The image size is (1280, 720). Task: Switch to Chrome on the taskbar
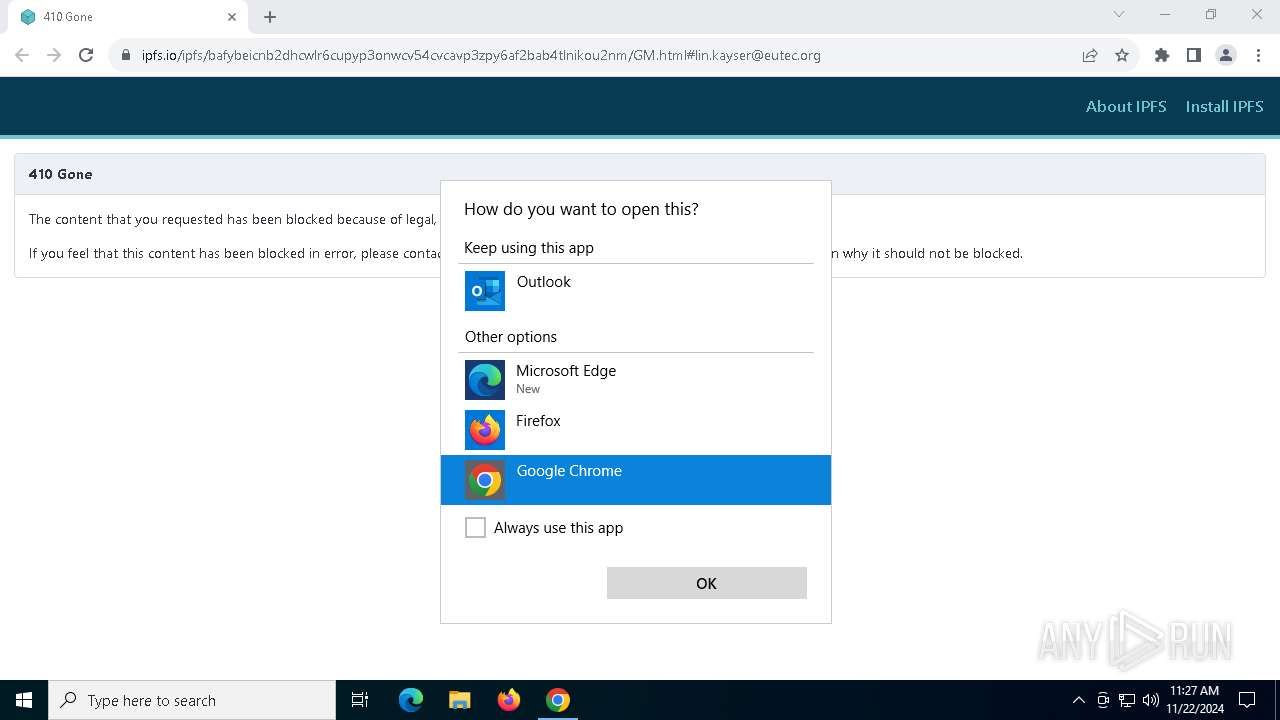[558, 700]
